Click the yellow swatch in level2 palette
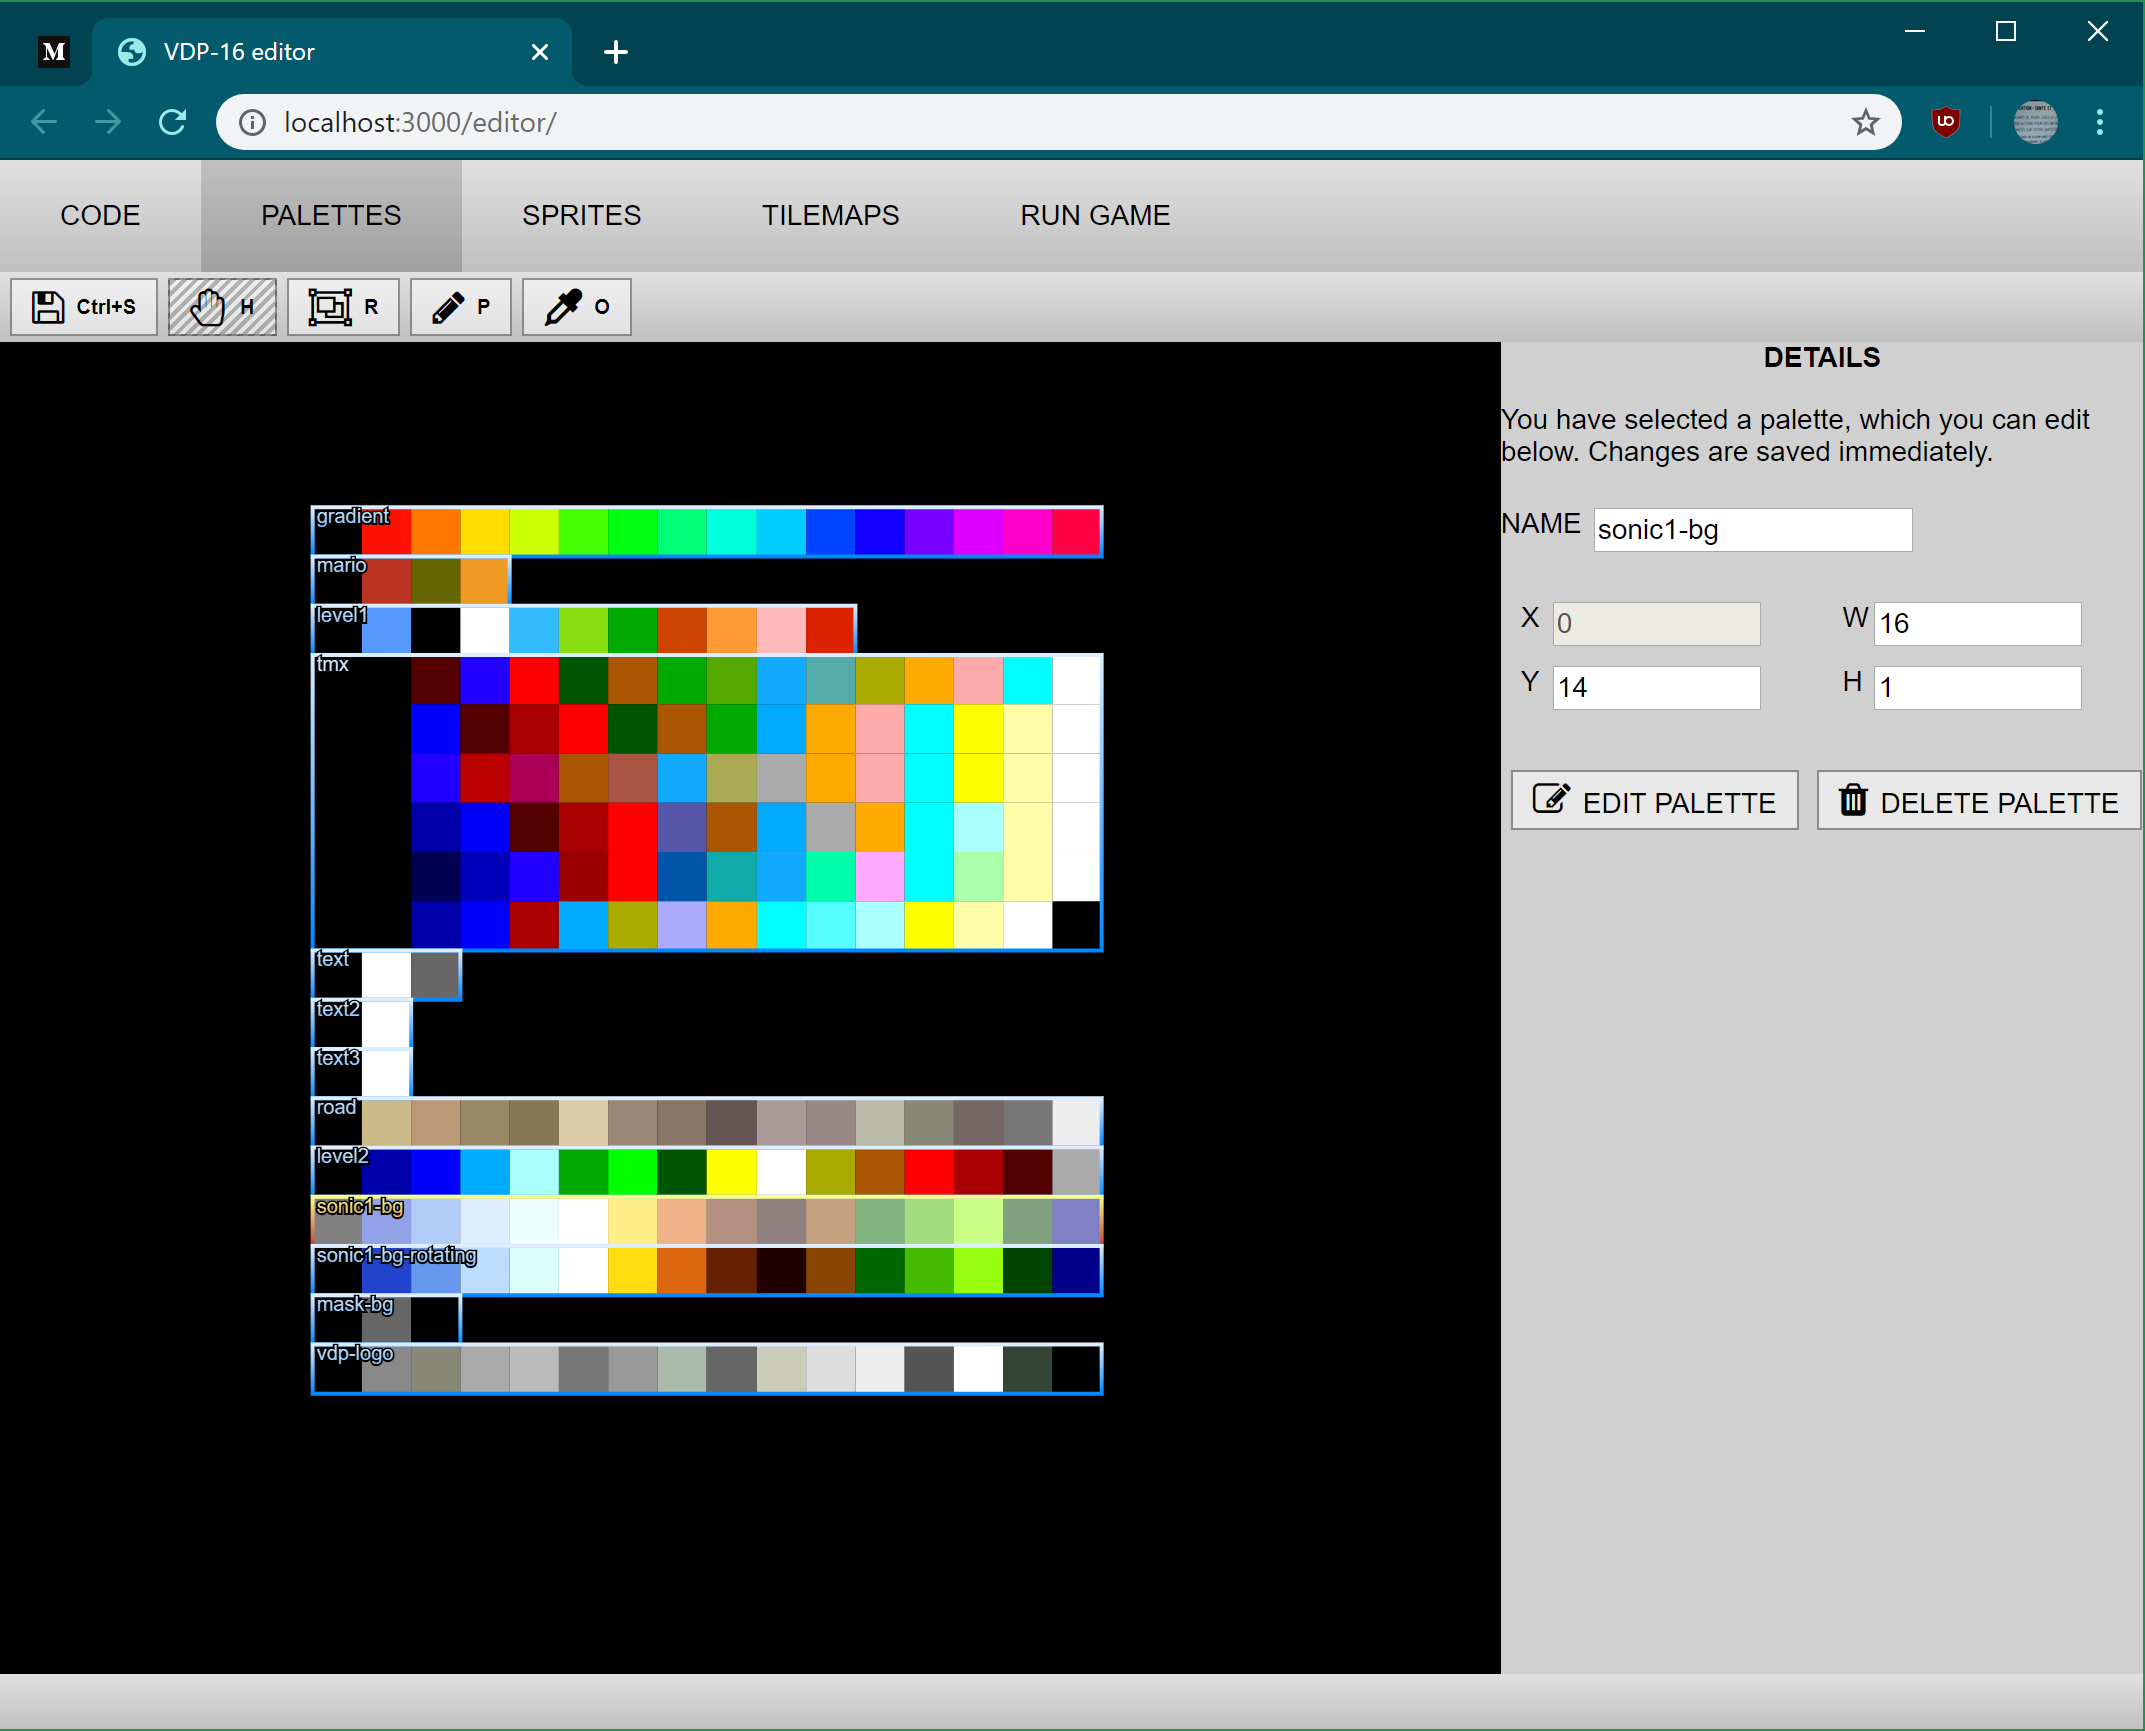Viewport: 2145px width, 1731px height. (x=732, y=1172)
